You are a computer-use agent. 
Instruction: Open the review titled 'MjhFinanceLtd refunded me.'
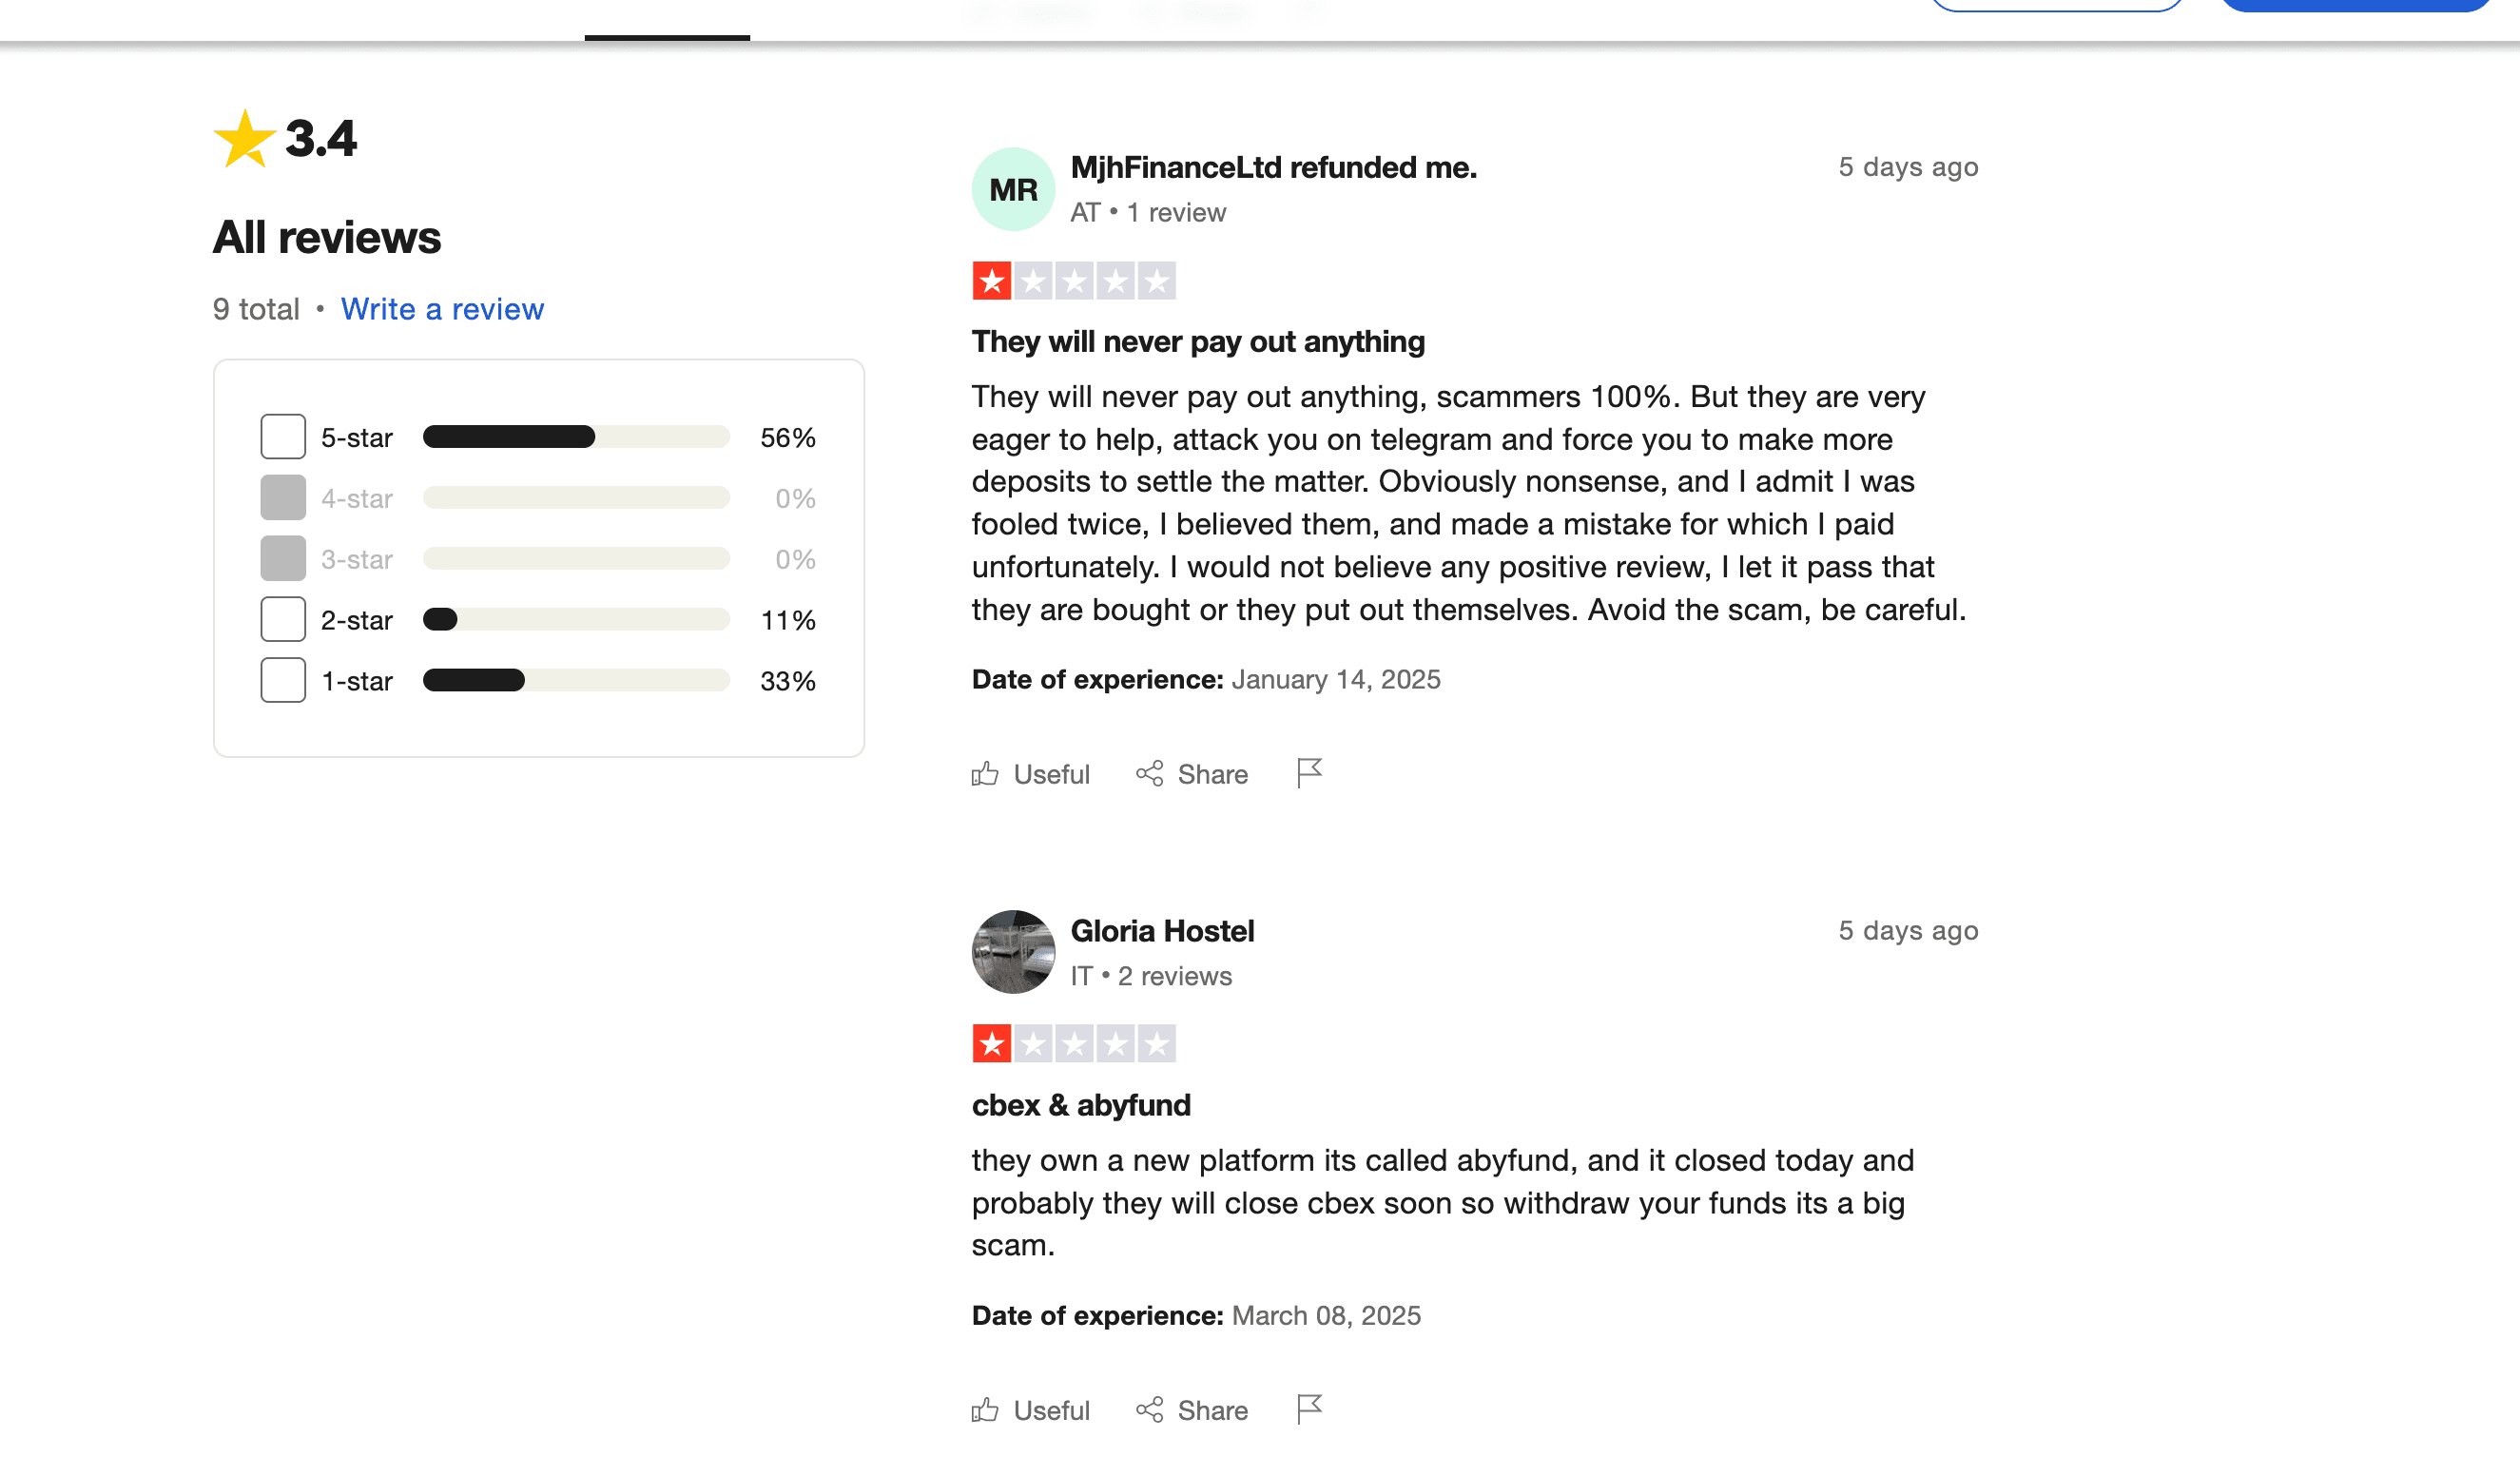point(1273,168)
